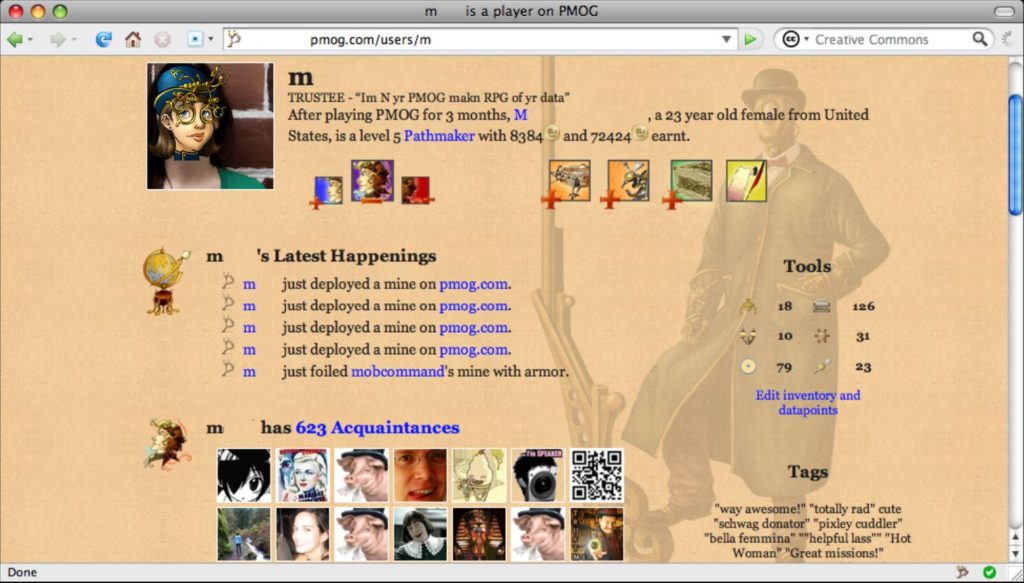The height and width of the screenshot is (583, 1024).
Task: Go to the browser Home page
Action: click(132, 40)
